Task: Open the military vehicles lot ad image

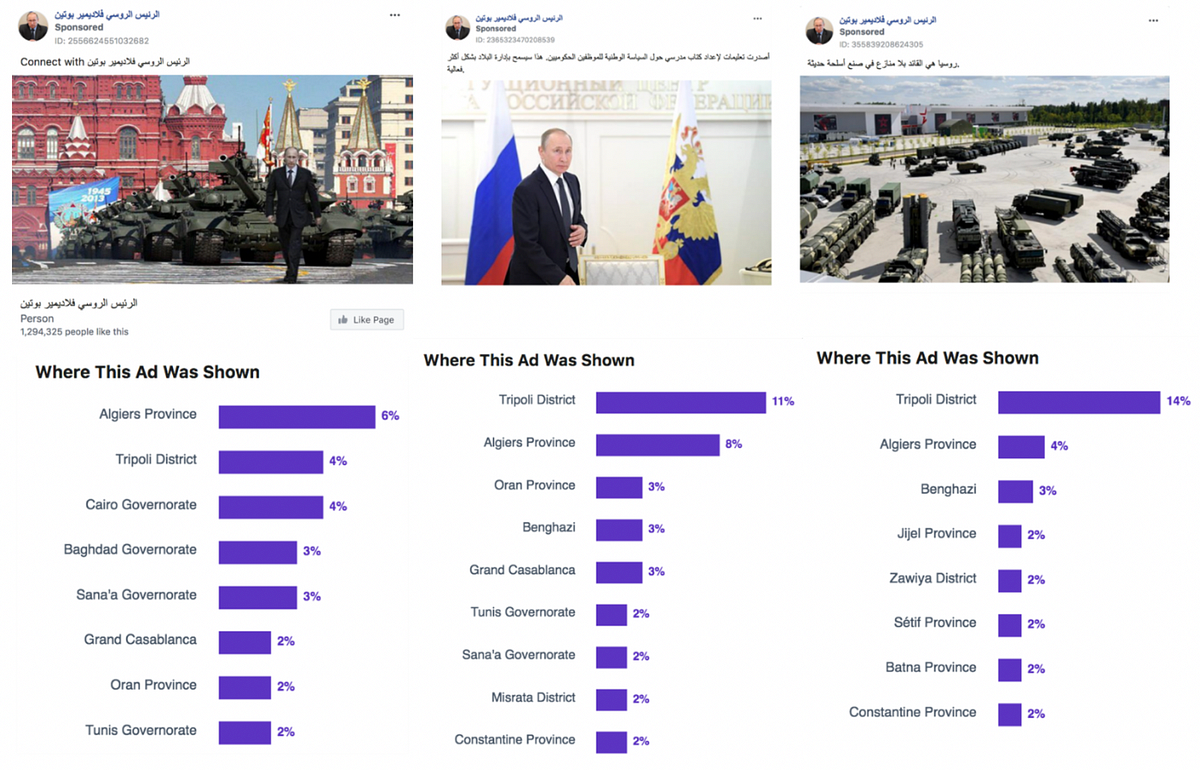Action: coord(984,180)
